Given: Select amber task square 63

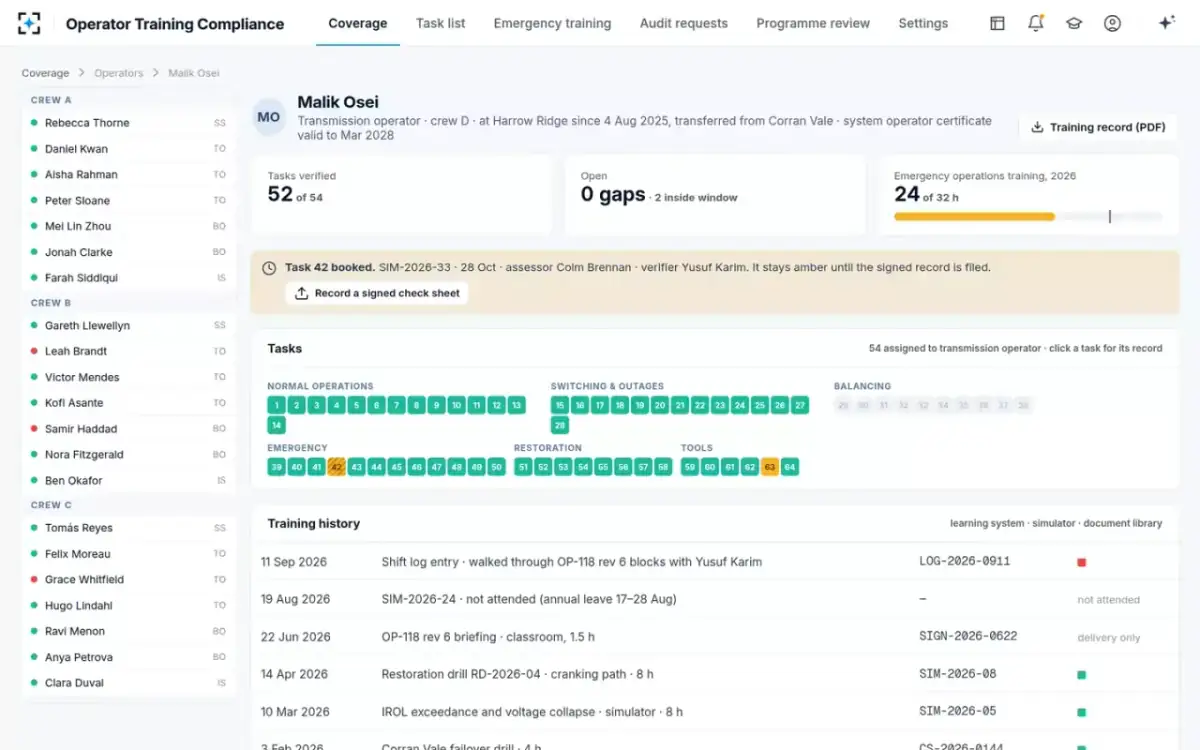Looking at the screenshot, I should click(769, 467).
